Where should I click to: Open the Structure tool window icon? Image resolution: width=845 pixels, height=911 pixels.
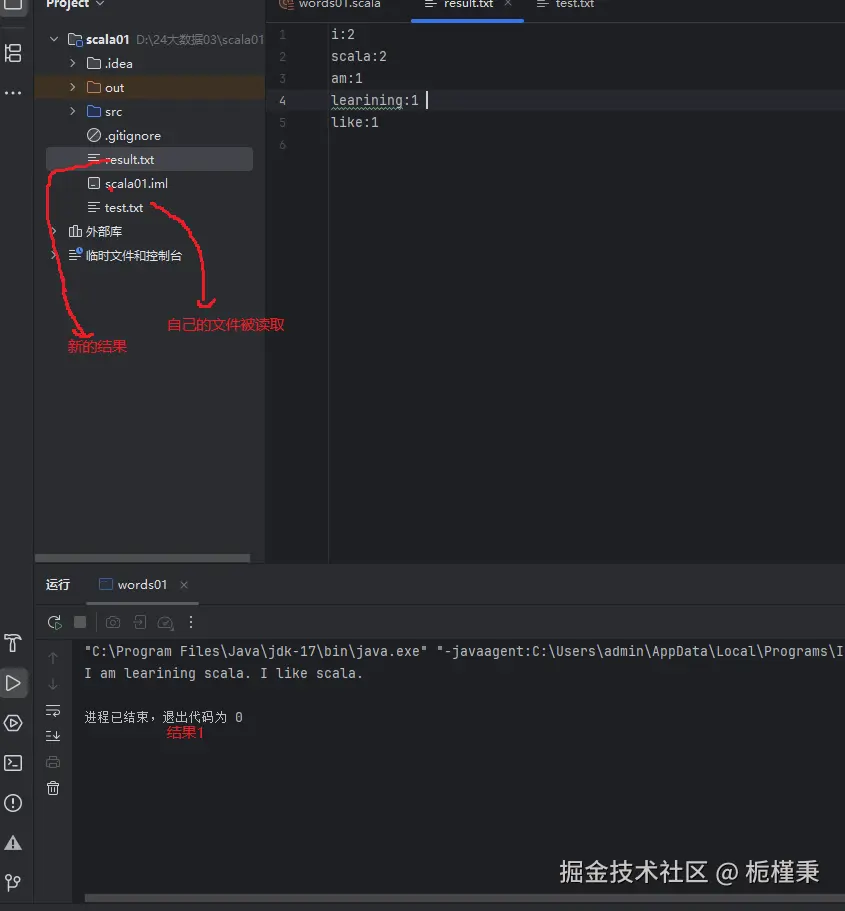coord(13,53)
